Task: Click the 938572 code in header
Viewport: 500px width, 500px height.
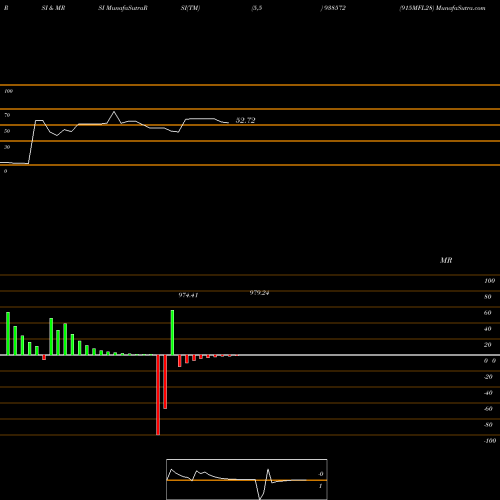Action: tap(335, 8)
